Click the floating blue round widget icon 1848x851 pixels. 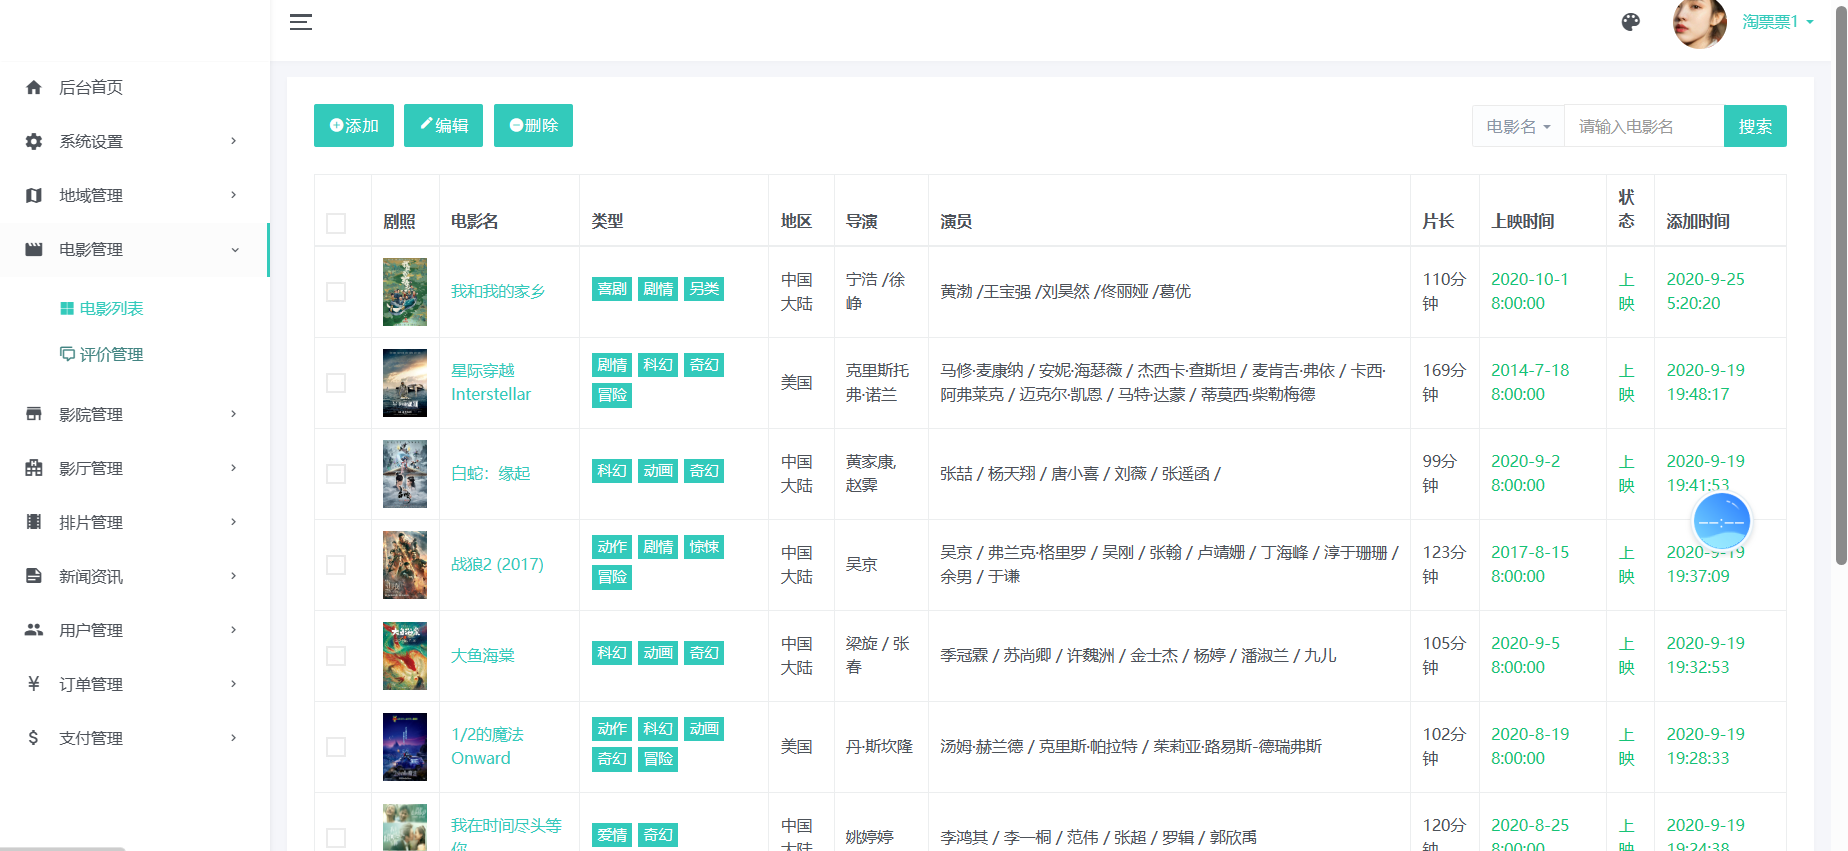[1721, 521]
